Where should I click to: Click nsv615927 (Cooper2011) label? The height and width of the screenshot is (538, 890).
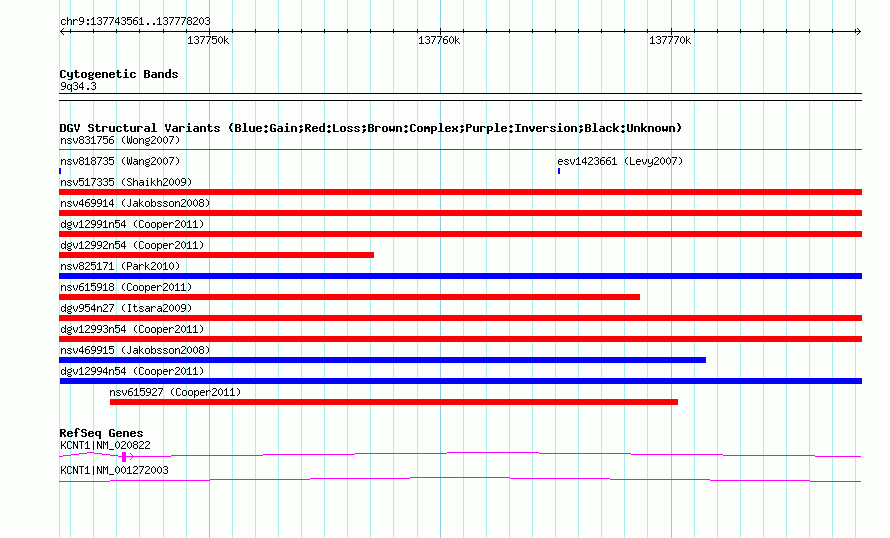point(175,392)
